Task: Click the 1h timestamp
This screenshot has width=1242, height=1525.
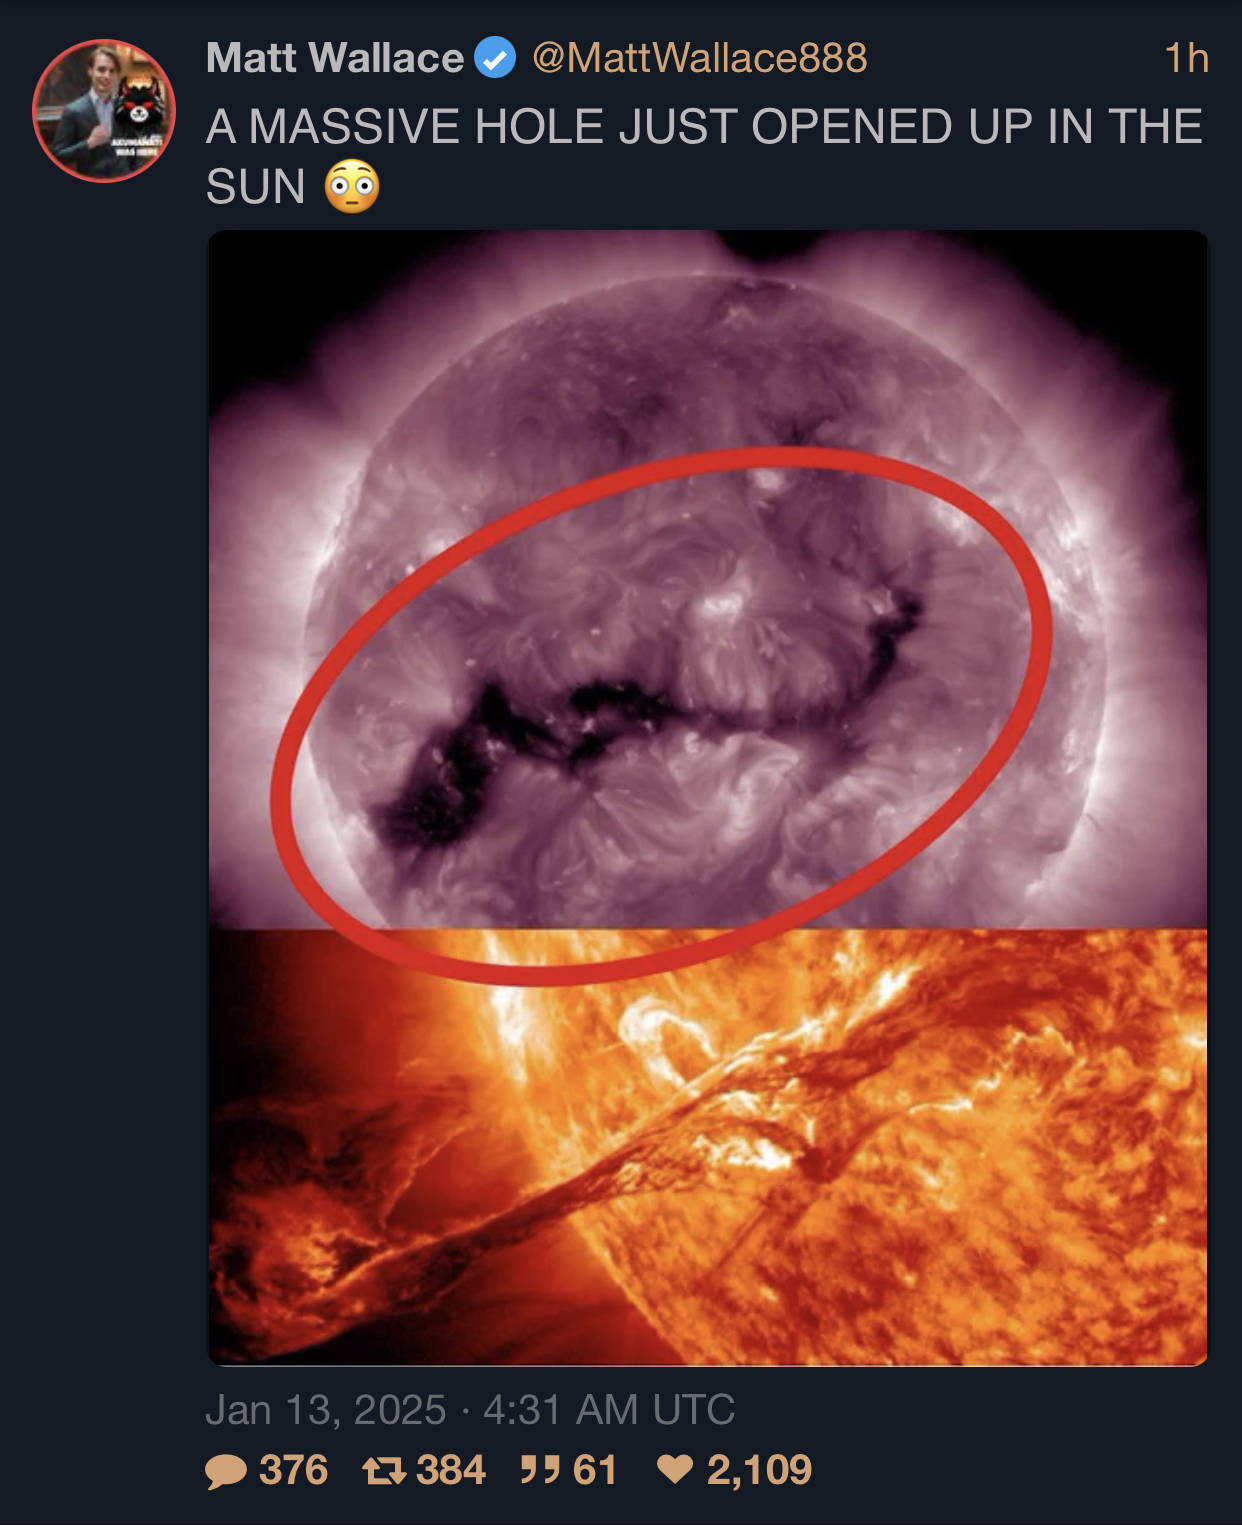Action: click(x=1187, y=58)
